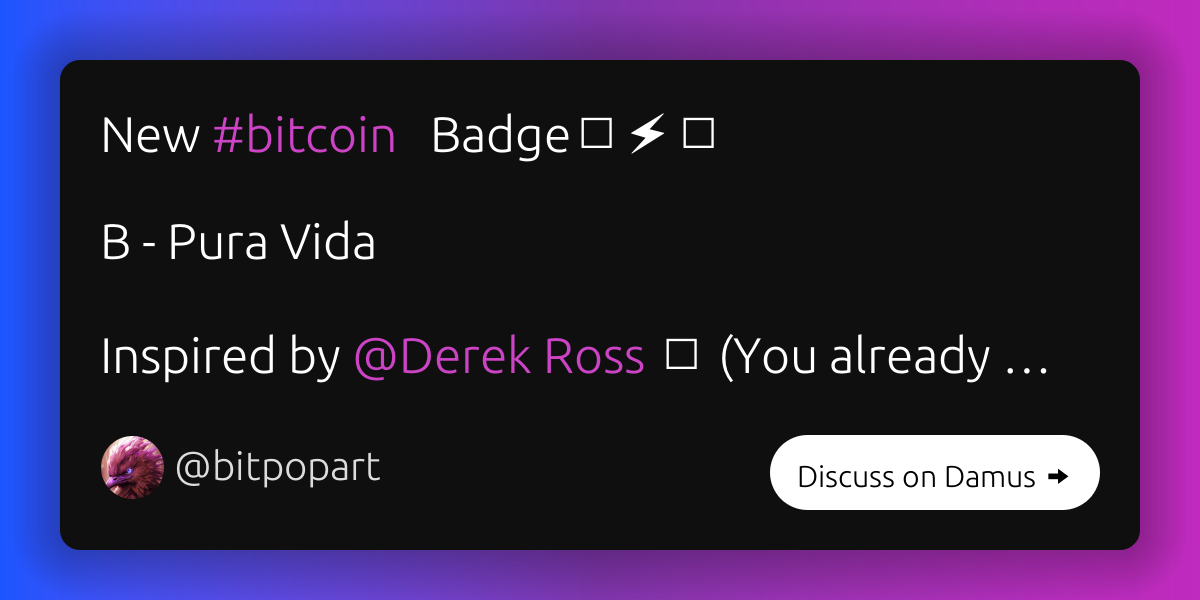
Task: Click the "(You already" text
Action: 855,358
